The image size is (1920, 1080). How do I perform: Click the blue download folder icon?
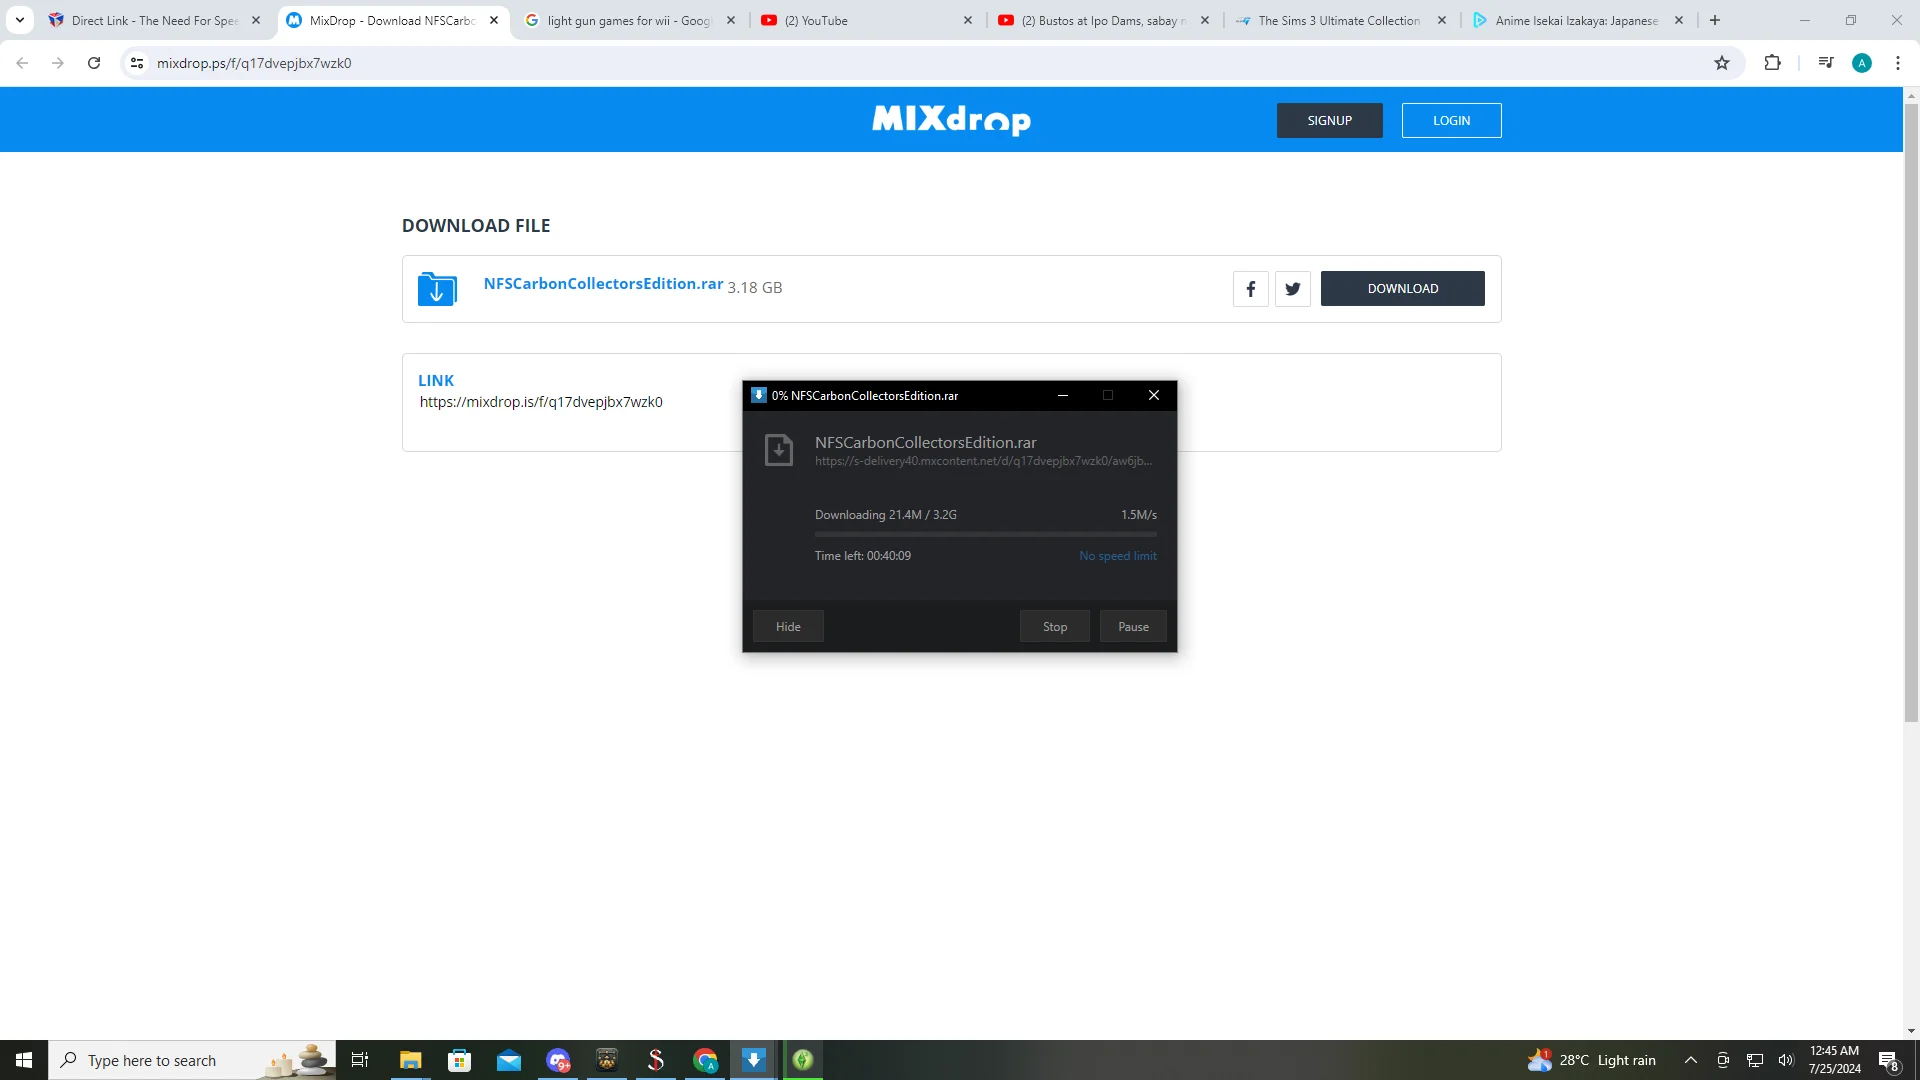437,289
